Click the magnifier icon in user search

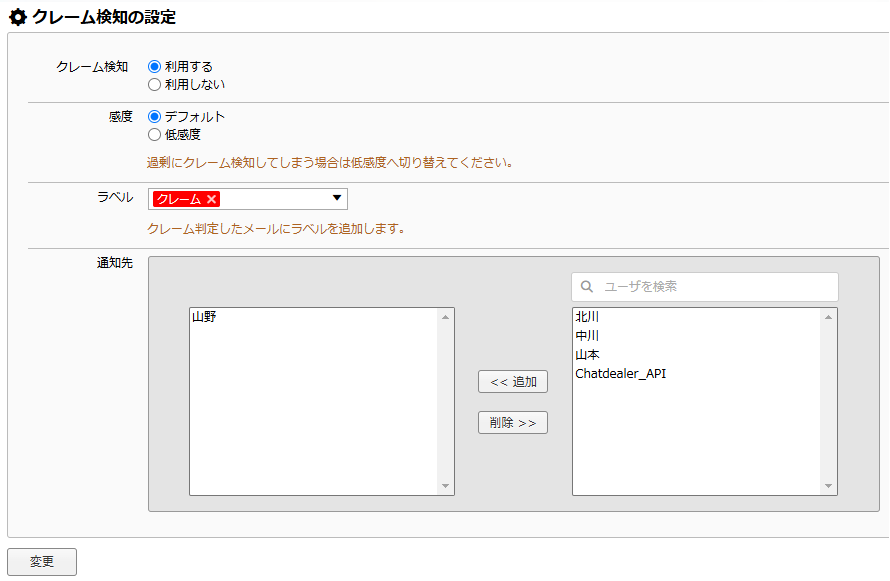(587, 287)
